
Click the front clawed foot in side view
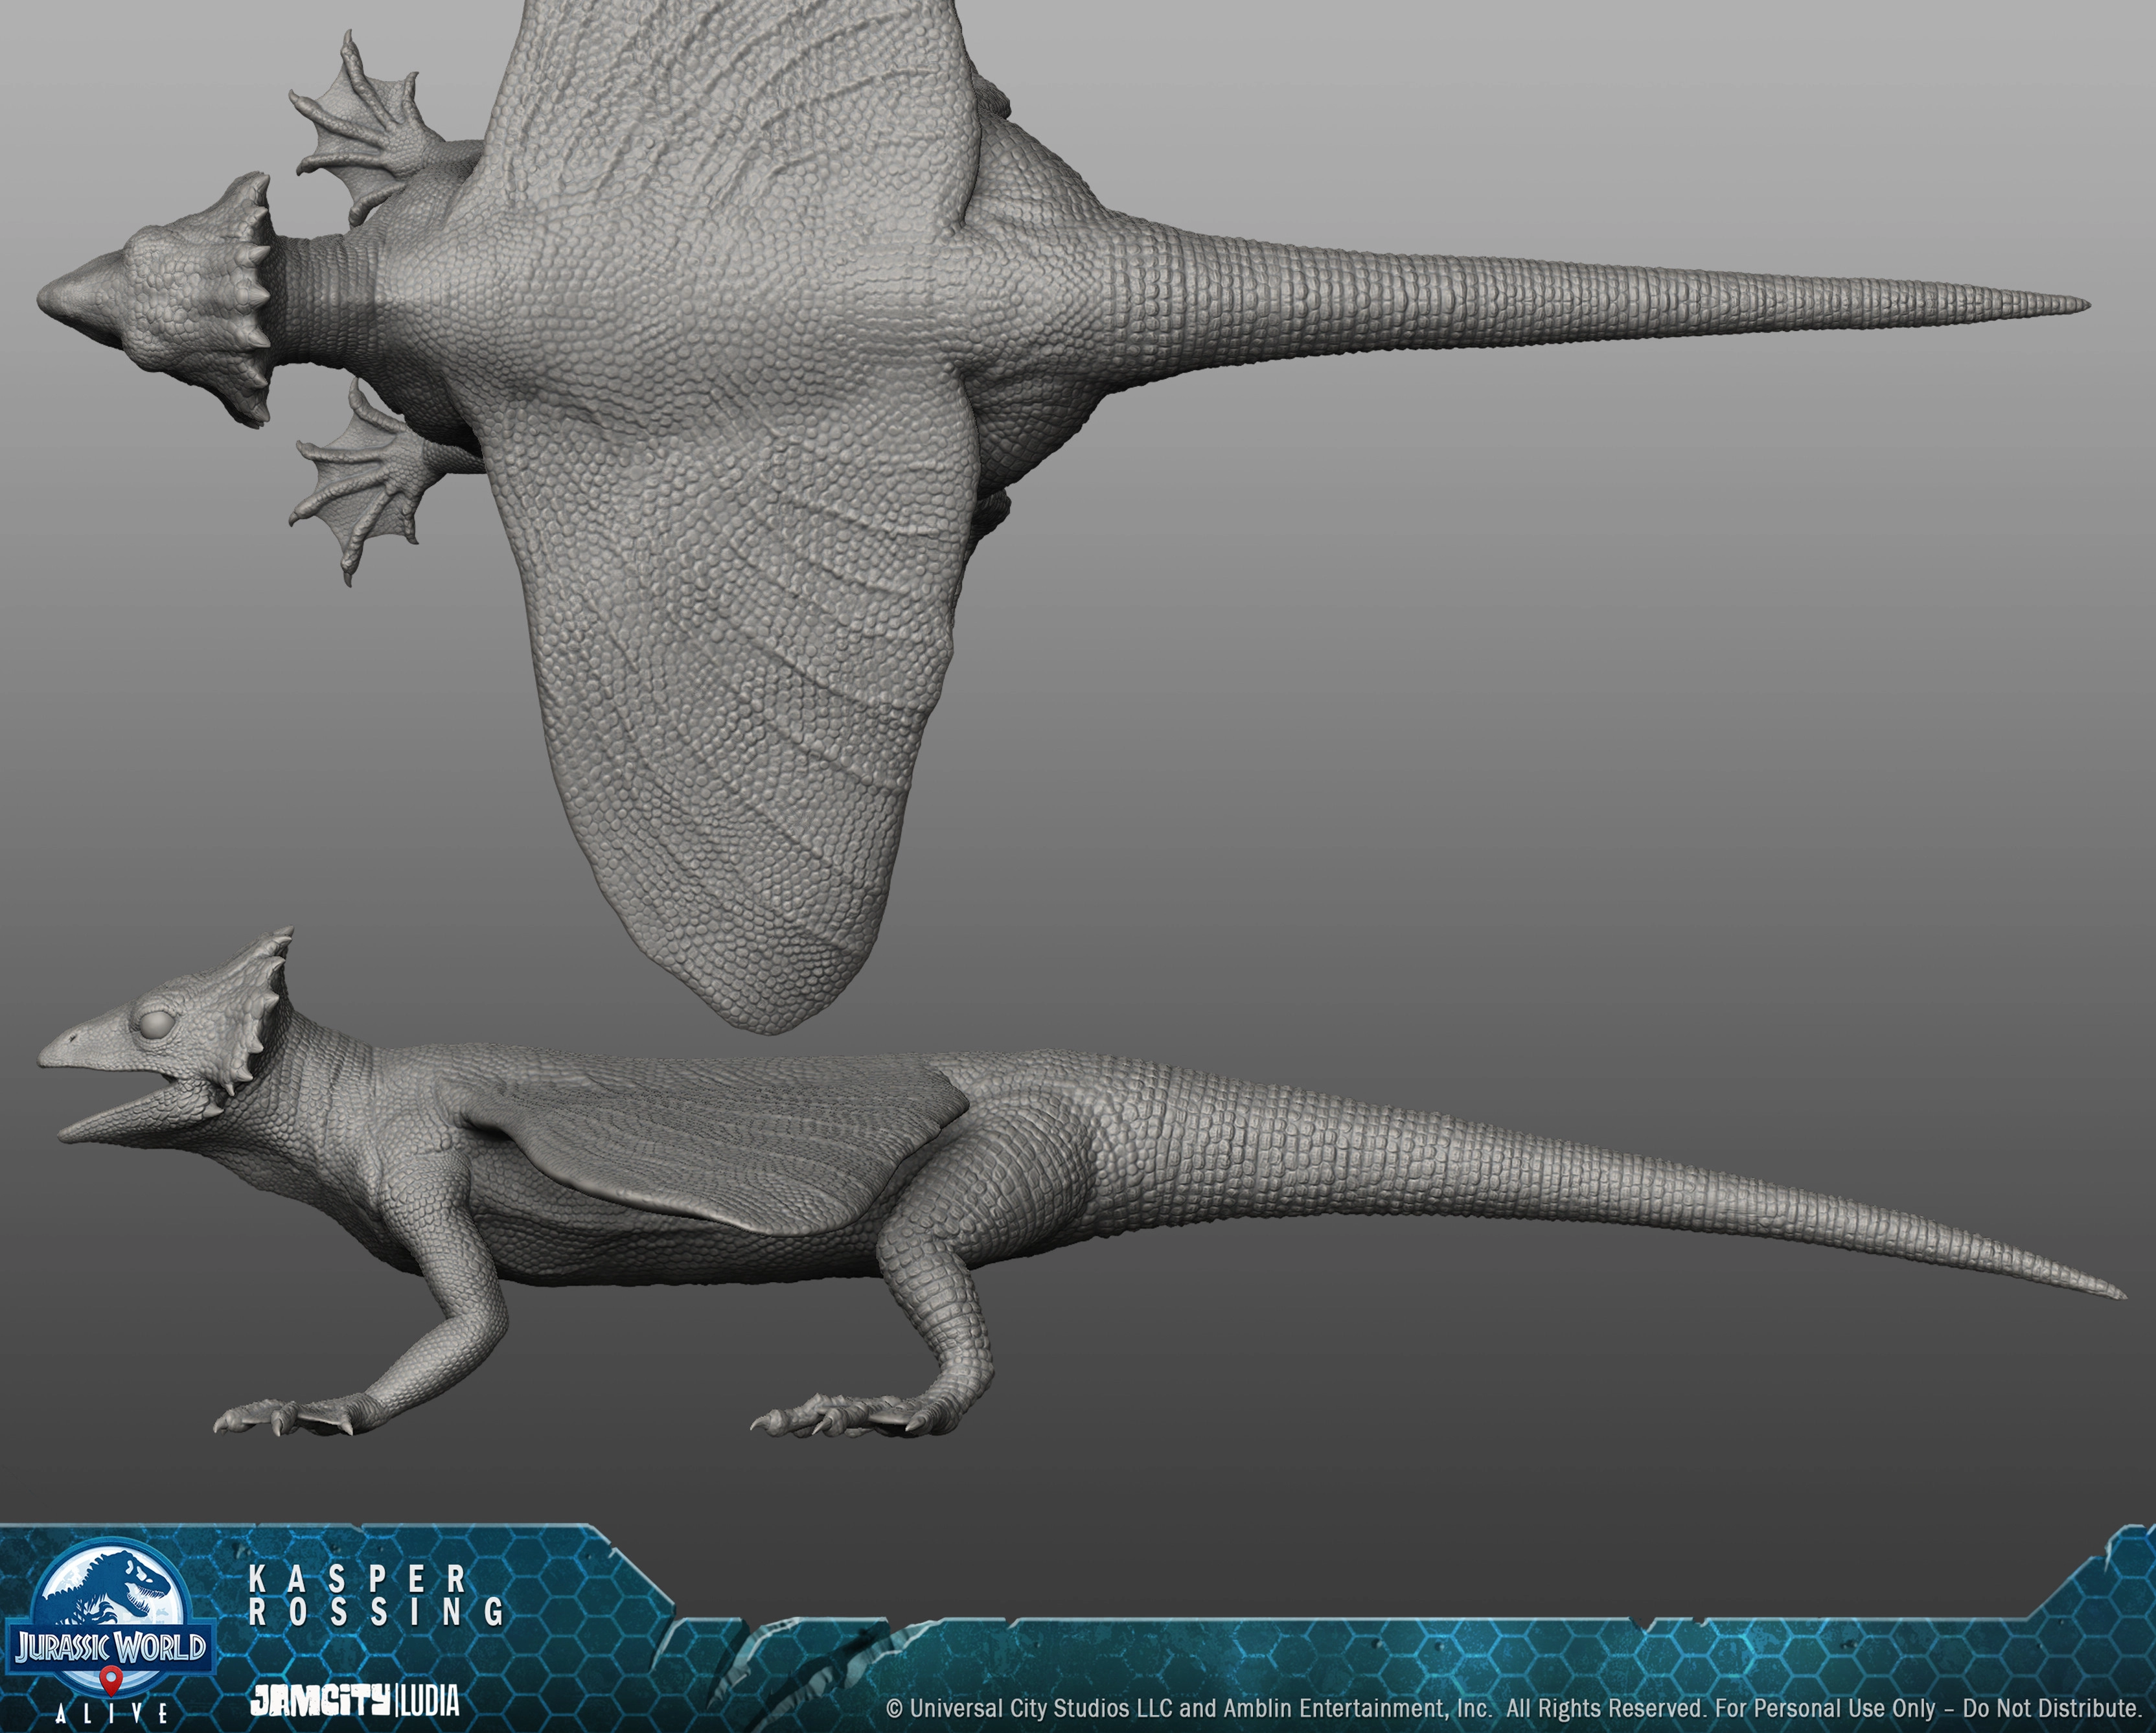pos(290,1415)
